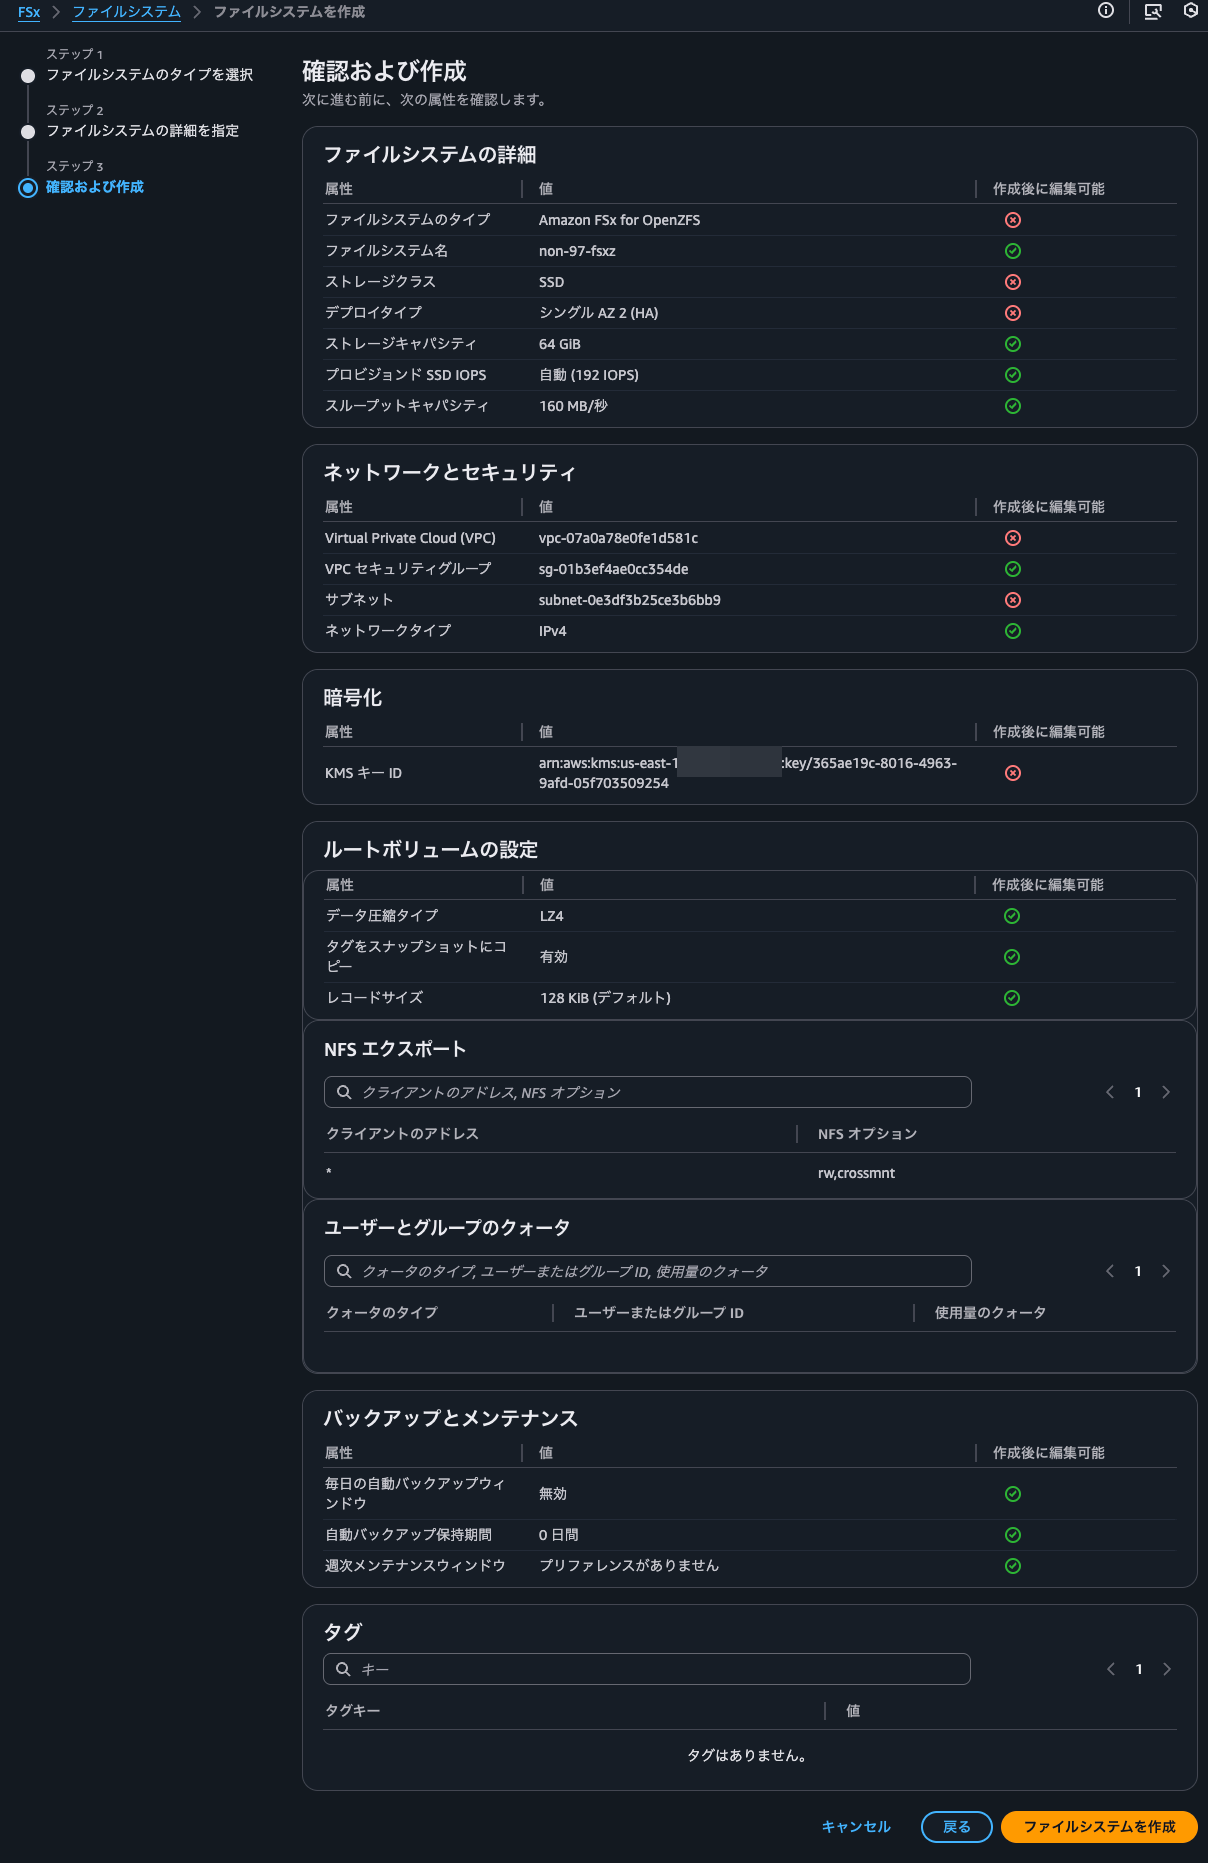Go to next page in quota table pagination
The height and width of the screenshot is (1863, 1208).
[x=1166, y=1271]
